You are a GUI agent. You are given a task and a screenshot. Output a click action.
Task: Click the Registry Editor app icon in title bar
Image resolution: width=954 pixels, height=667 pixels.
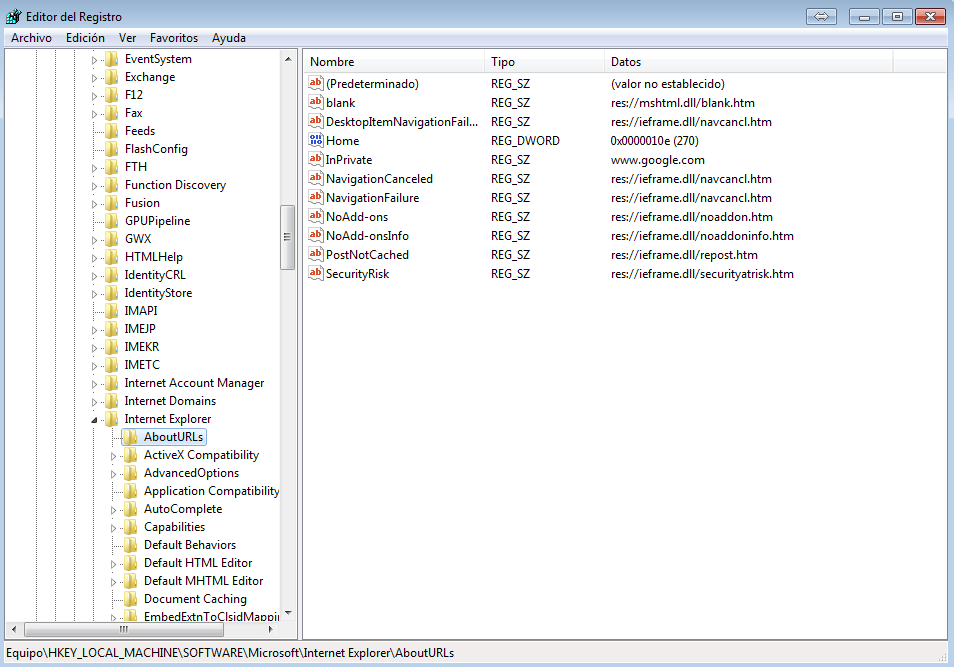tap(13, 16)
